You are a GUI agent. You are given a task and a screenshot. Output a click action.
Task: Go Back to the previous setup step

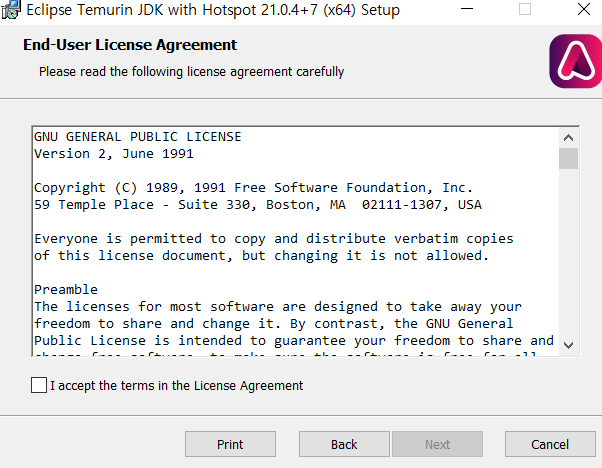click(x=344, y=444)
